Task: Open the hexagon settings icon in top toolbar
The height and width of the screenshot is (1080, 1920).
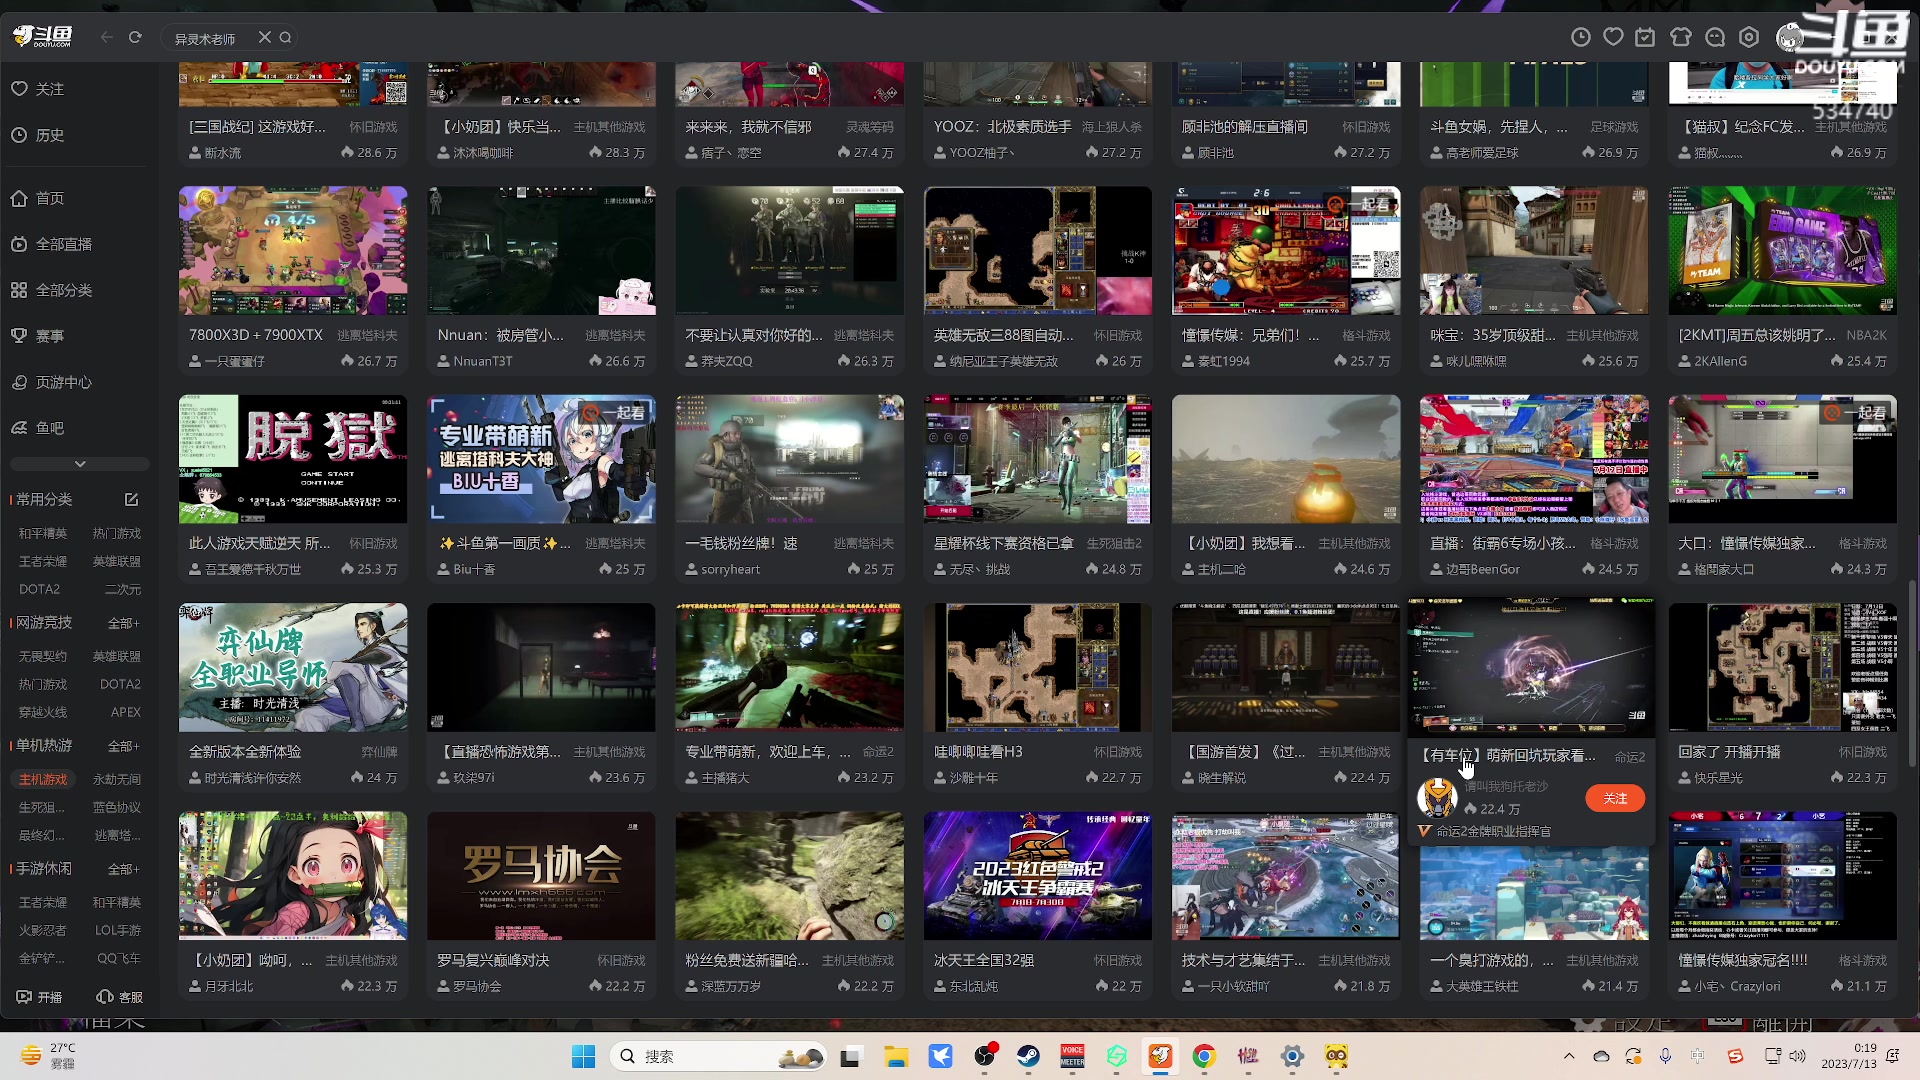Action: pyautogui.click(x=1749, y=37)
